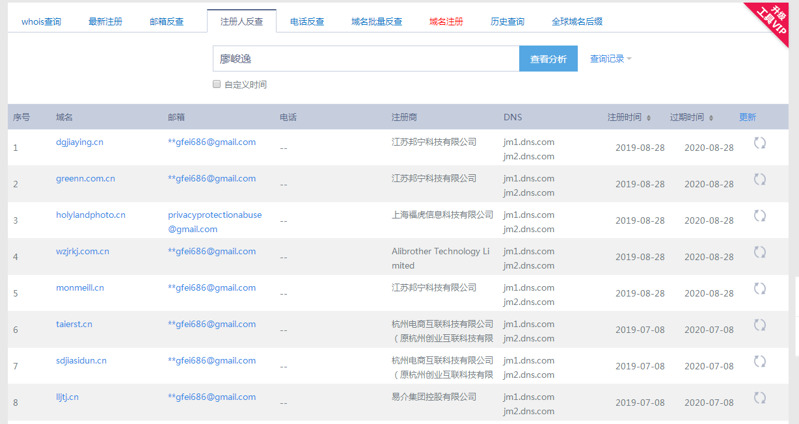Refresh the sdjiasidun.cn row
Image resolution: width=799 pixels, height=424 pixels.
[759, 361]
